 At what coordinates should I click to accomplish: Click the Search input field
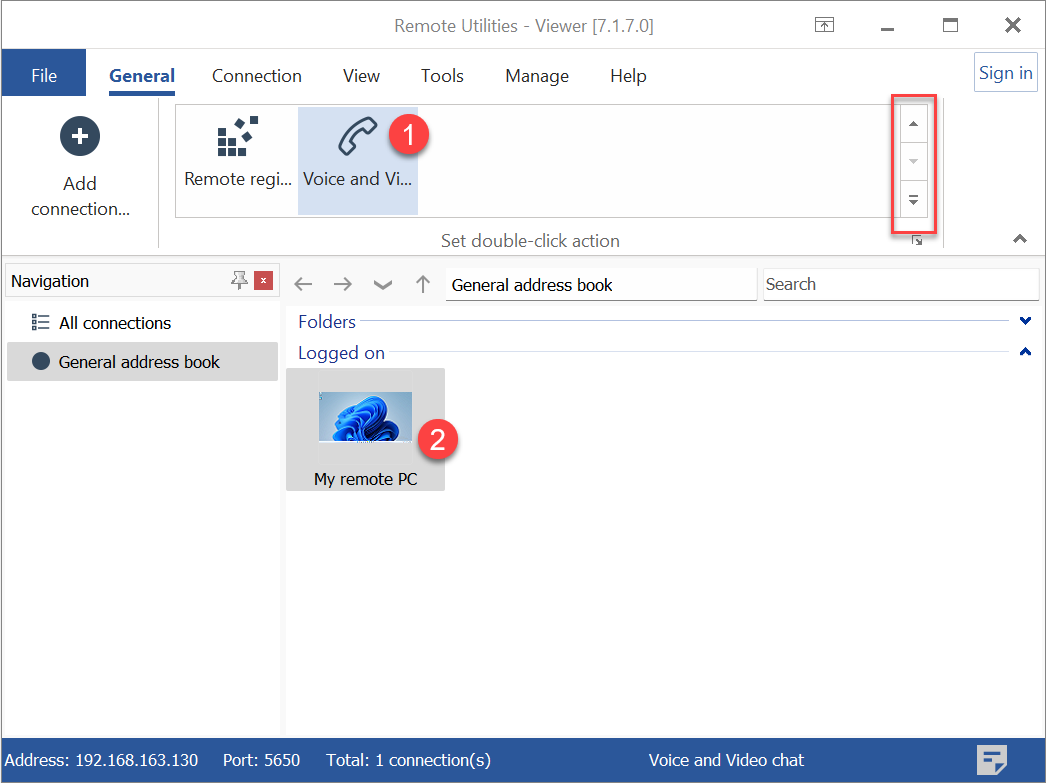click(900, 285)
